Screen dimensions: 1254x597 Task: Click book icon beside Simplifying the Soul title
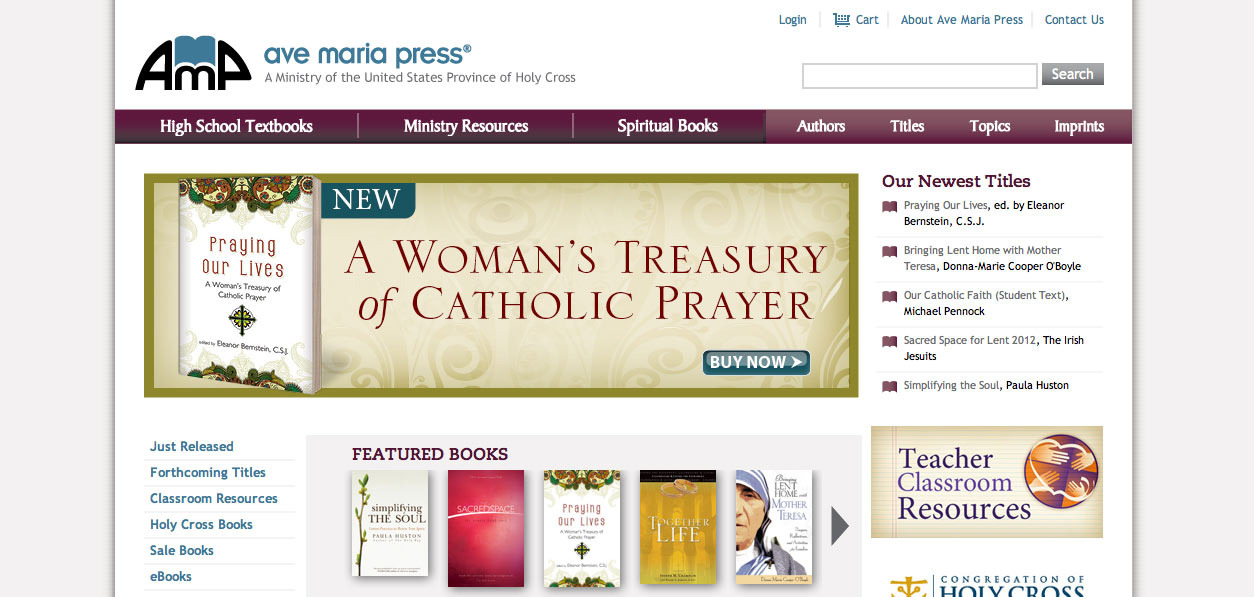[x=890, y=386]
